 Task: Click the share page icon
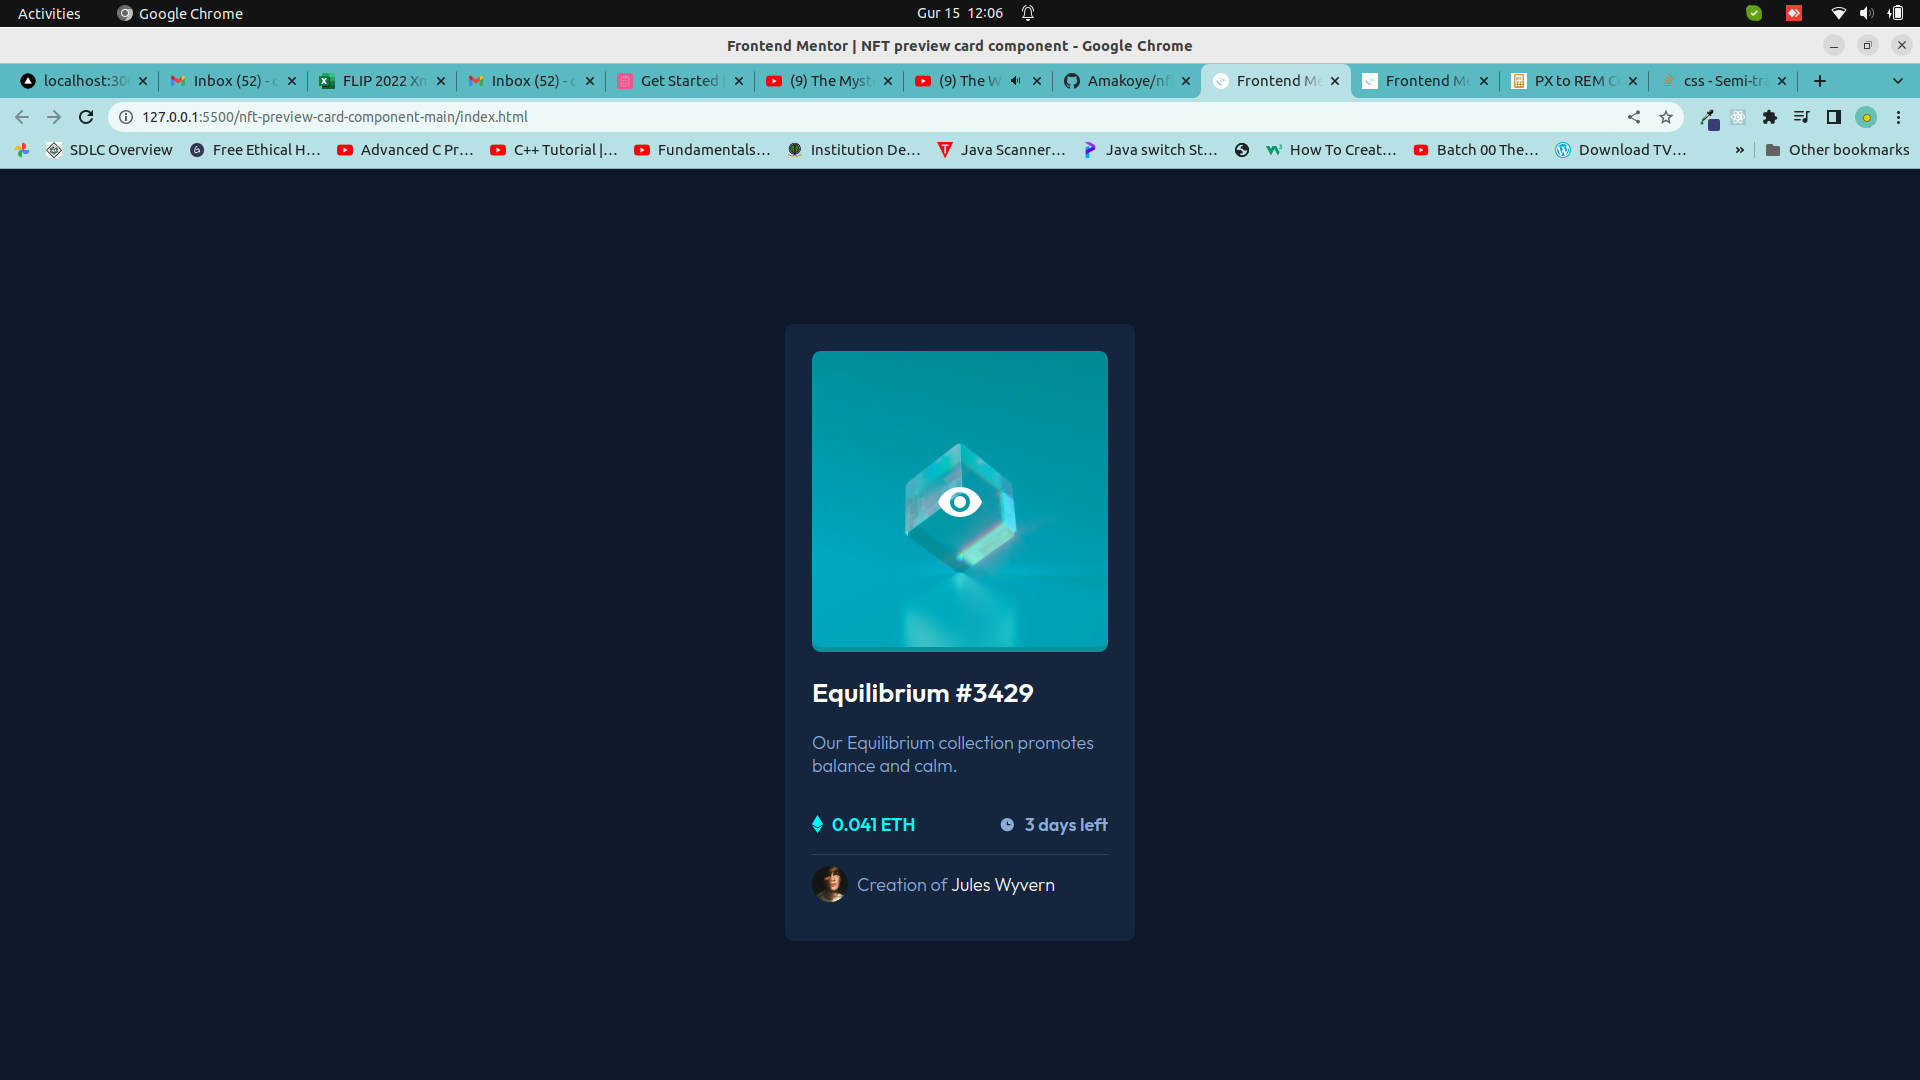click(x=1634, y=117)
